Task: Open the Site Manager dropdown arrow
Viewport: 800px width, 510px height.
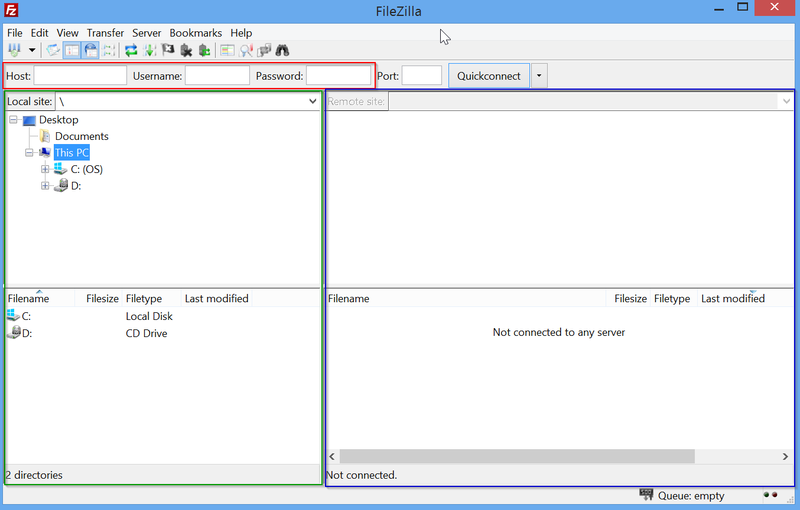Action: 32,50
